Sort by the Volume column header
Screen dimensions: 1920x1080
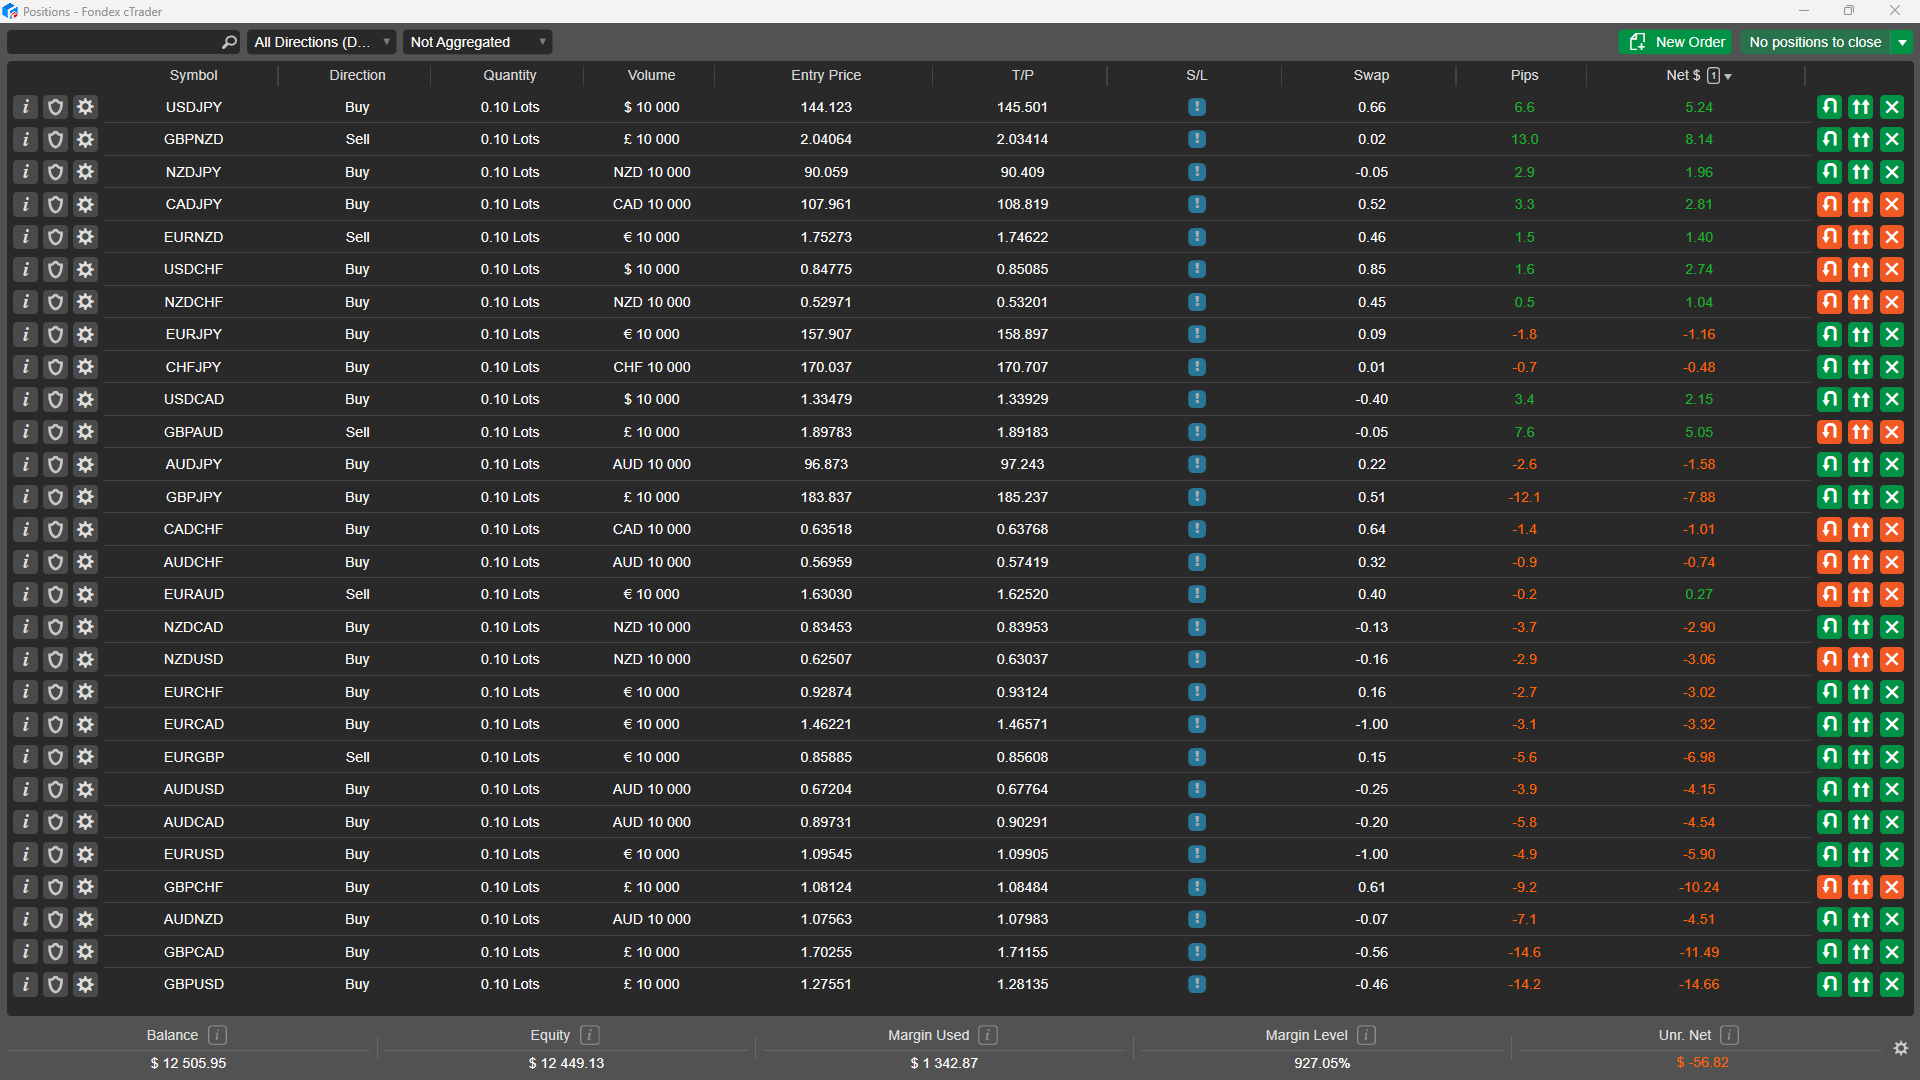[651, 75]
